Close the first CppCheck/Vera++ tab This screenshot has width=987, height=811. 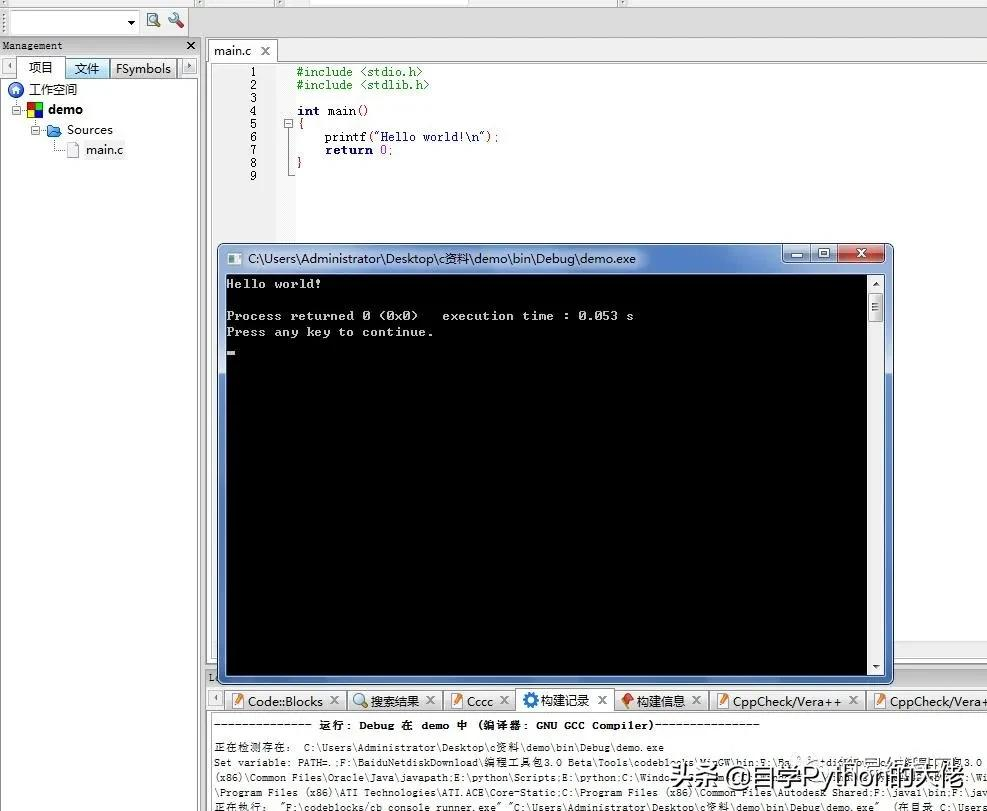click(854, 700)
